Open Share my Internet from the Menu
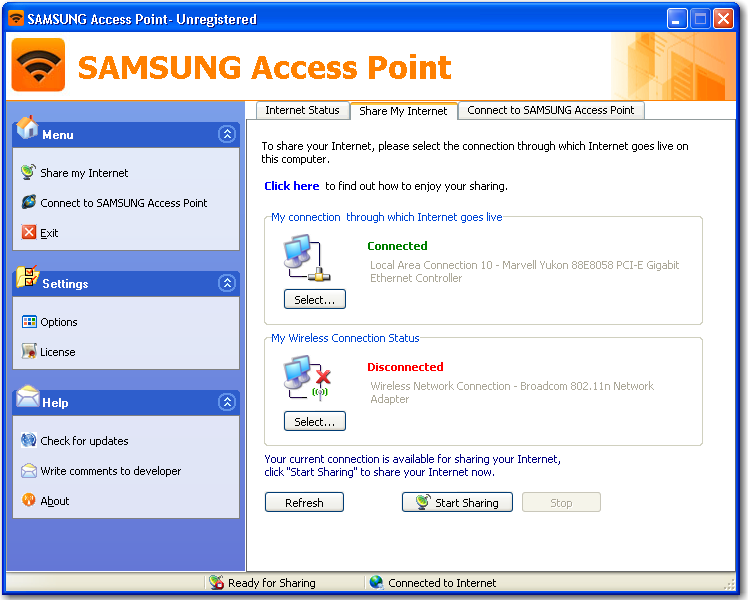The width and height of the screenshot is (748, 600). [84, 173]
